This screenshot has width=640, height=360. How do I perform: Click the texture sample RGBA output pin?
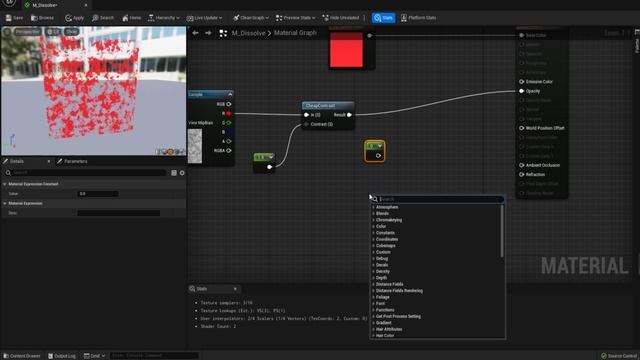[229, 151]
